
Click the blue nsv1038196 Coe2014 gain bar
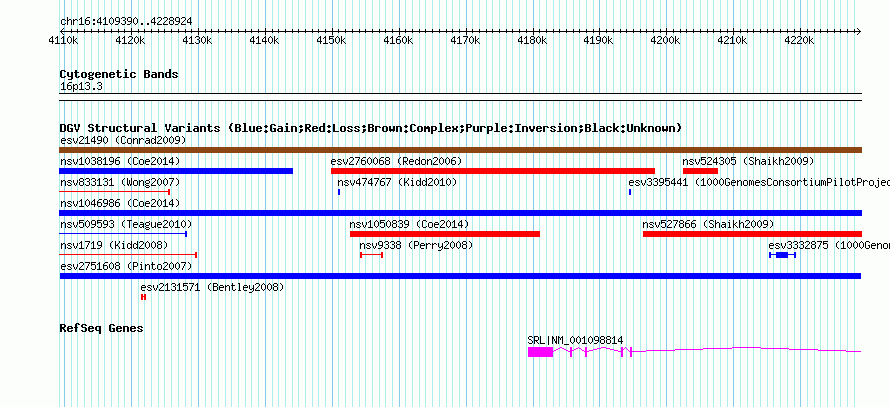[x=176, y=171]
